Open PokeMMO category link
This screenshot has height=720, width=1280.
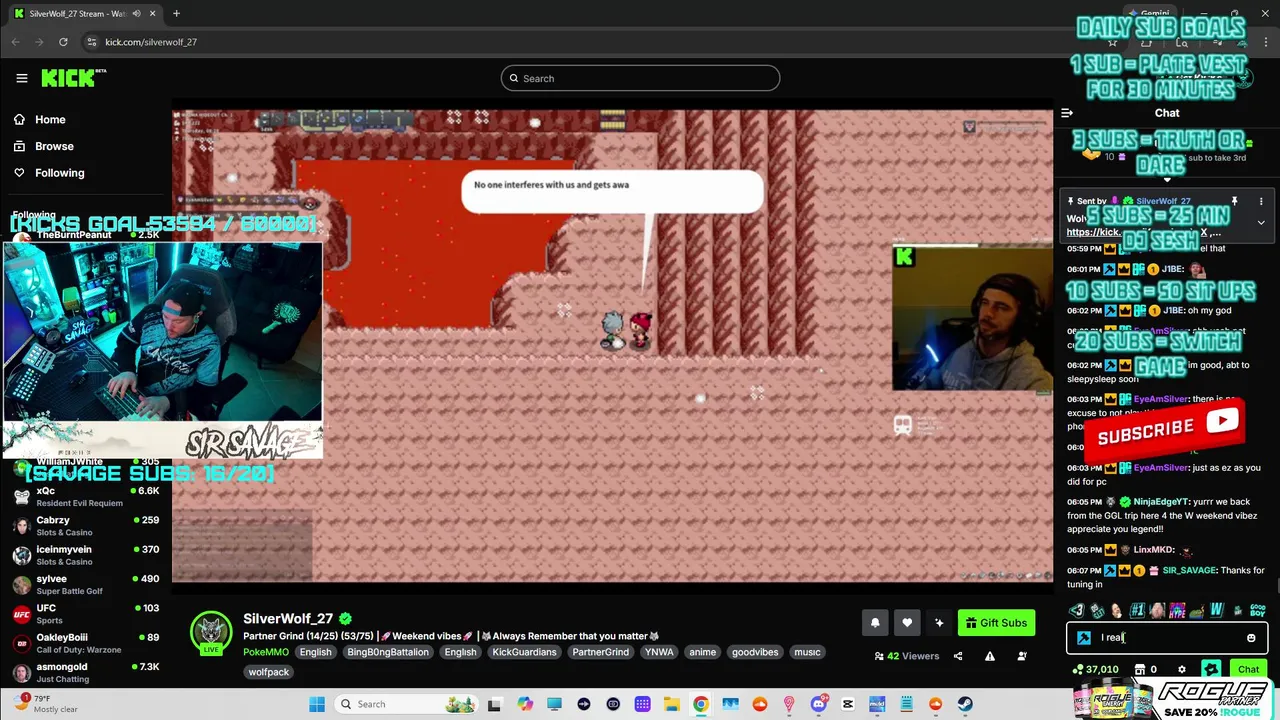tap(266, 652)
